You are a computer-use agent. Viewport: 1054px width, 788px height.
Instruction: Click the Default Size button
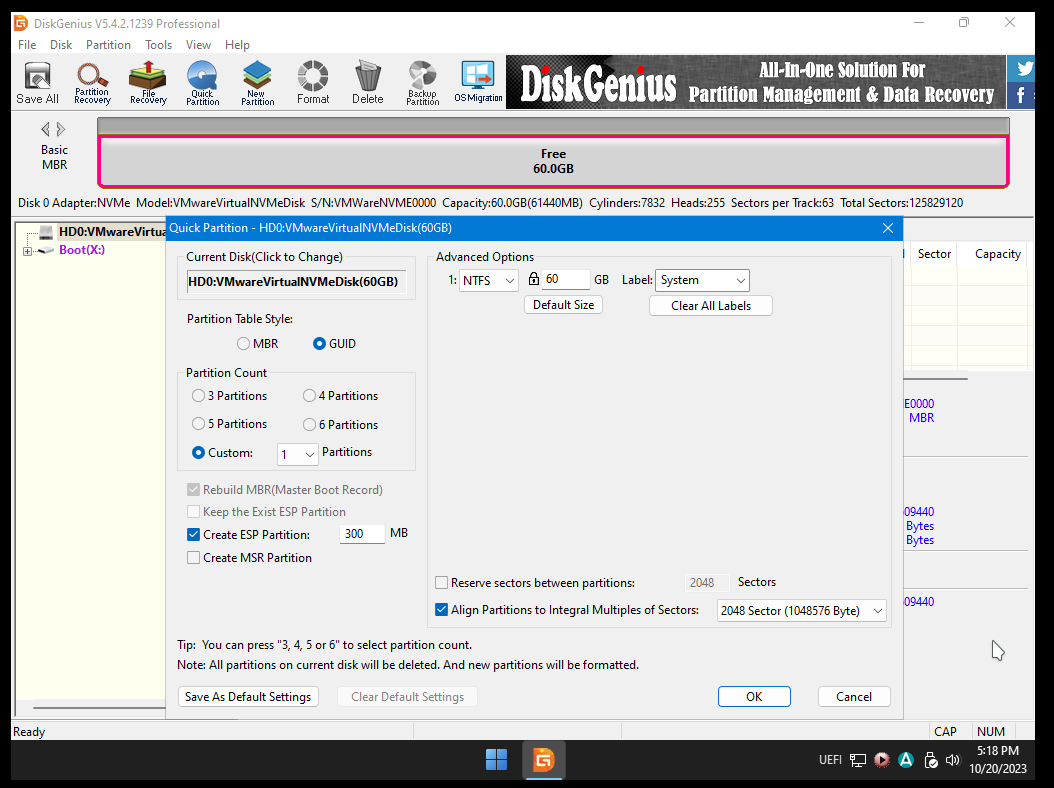coord(563,305)
